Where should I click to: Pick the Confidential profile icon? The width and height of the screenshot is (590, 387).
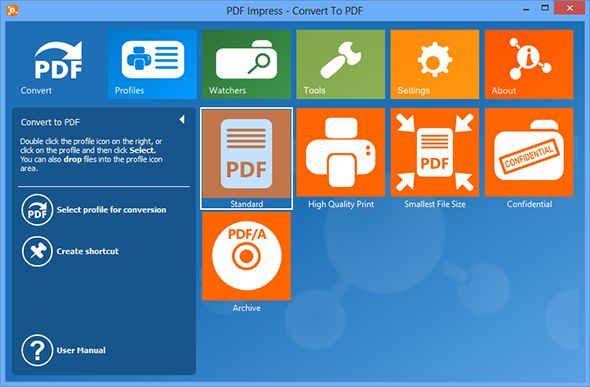[529, 152]
